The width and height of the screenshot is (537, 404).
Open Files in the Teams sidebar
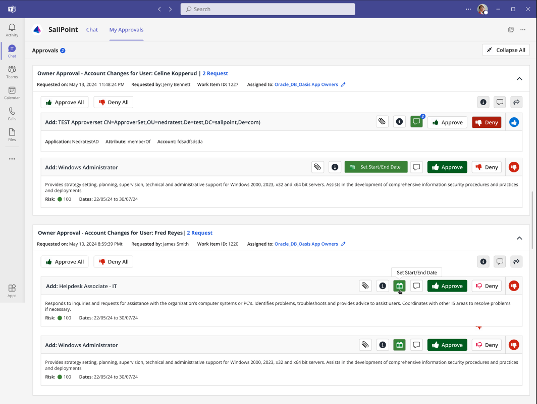click(12, 134)
